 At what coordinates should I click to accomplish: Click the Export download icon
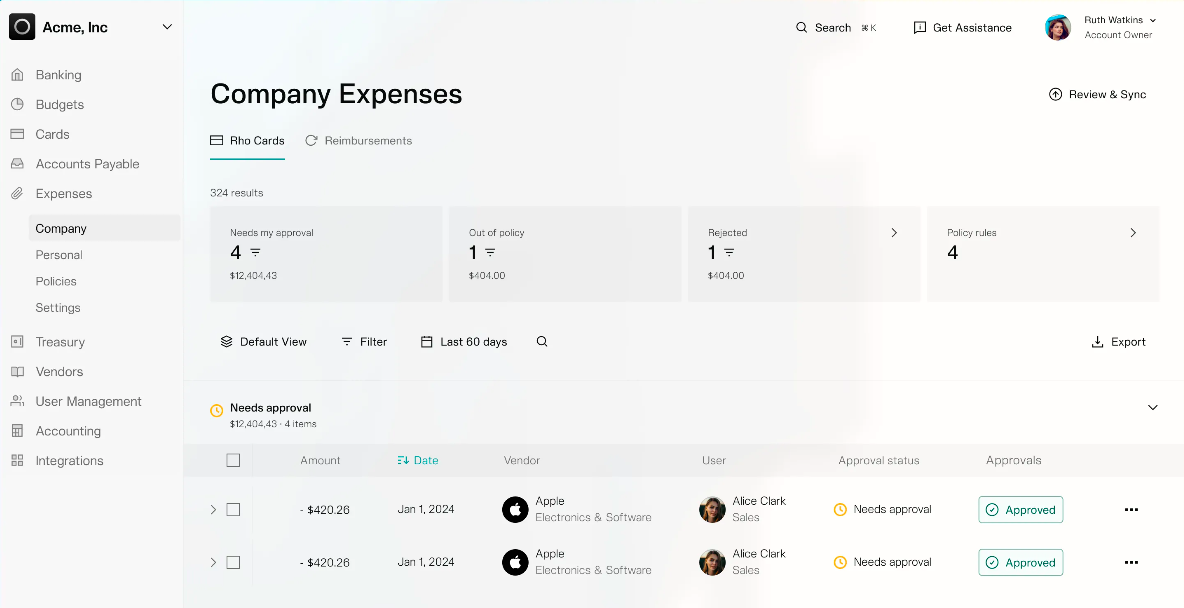click(x=1098, y=342)
